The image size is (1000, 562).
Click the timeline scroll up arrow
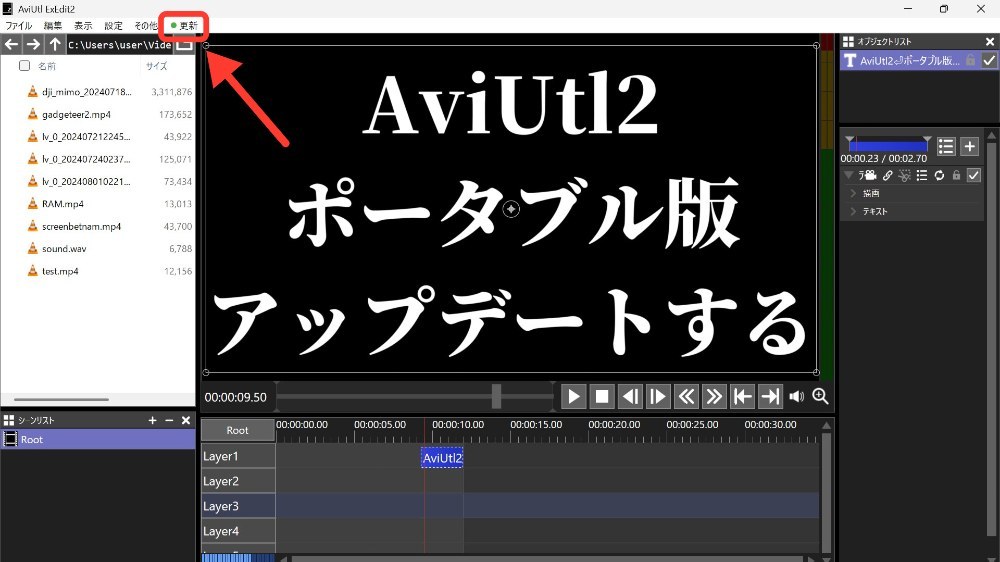(826, 425)
